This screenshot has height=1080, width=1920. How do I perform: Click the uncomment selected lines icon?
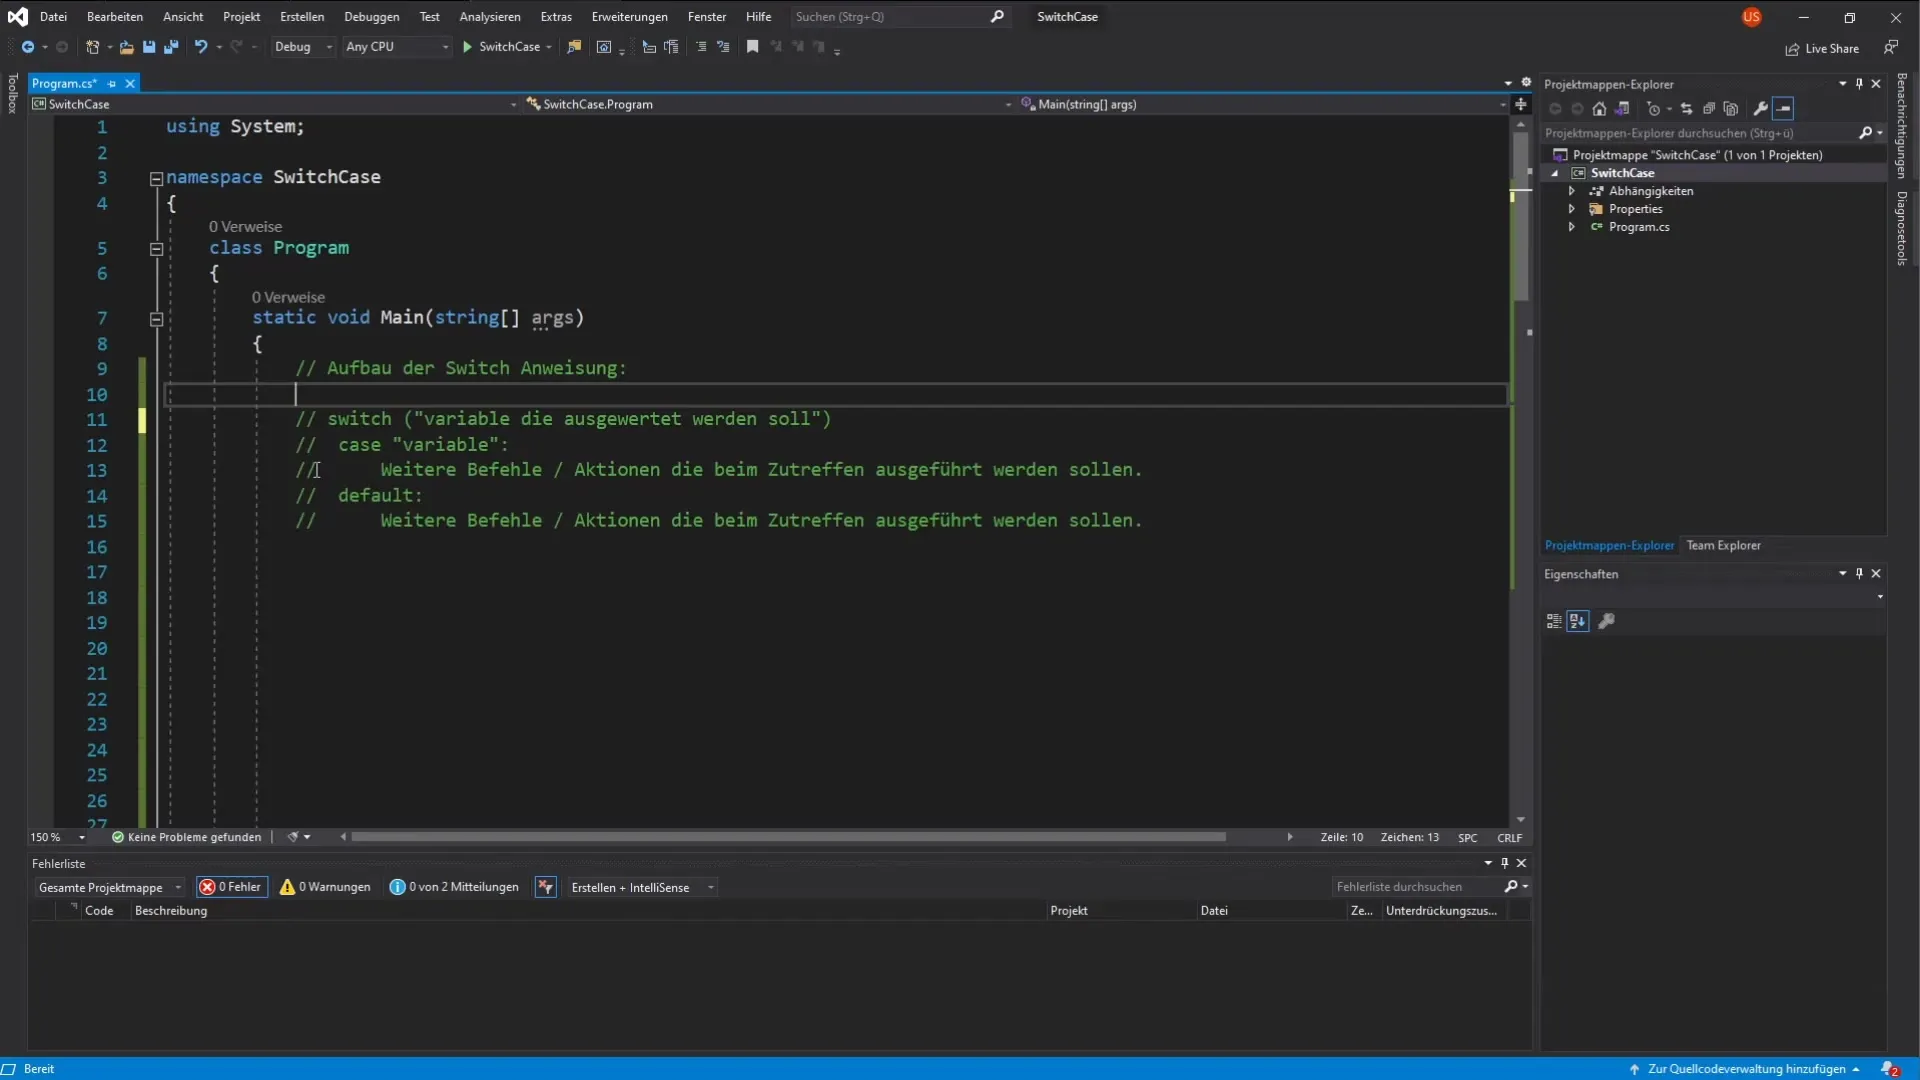[723, 47]
